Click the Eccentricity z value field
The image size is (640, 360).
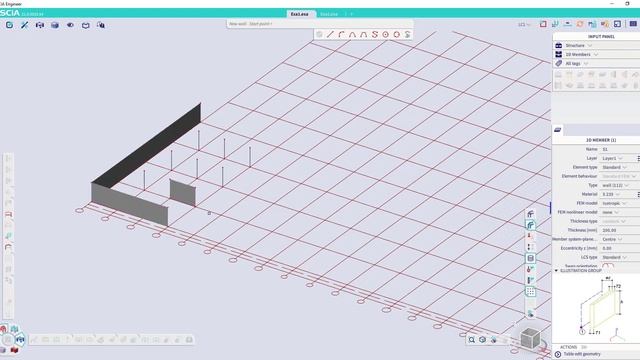[620, 248]
